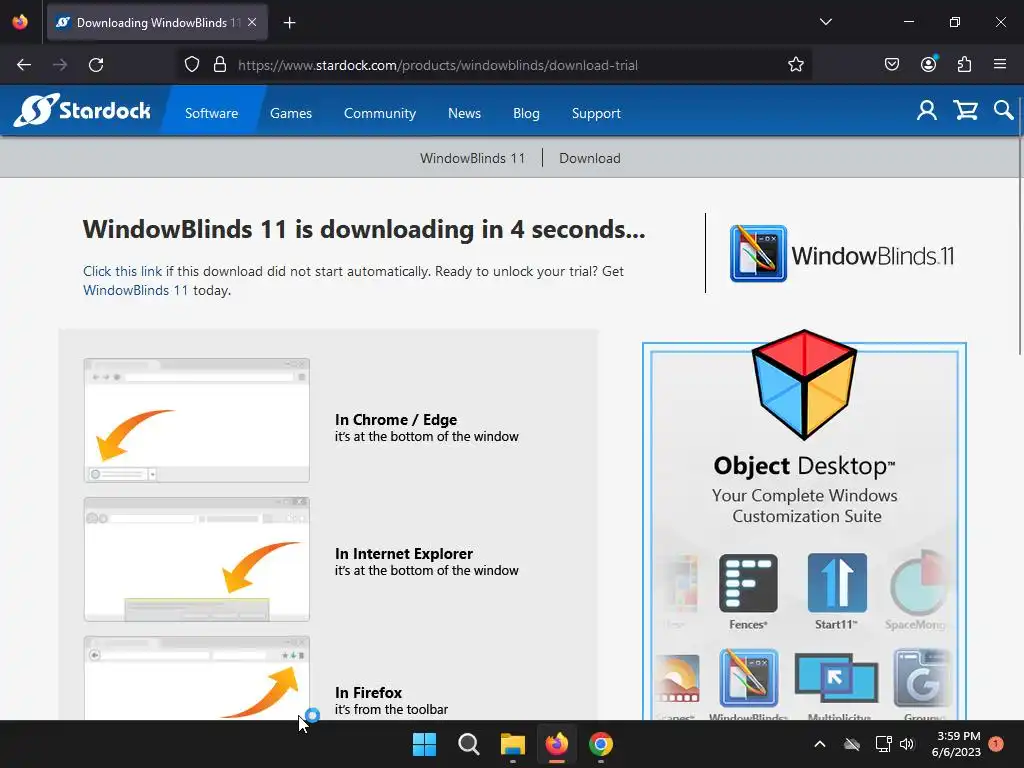Click the SpaceMonger app icon

pyautogui.click(x=918, y=583)
